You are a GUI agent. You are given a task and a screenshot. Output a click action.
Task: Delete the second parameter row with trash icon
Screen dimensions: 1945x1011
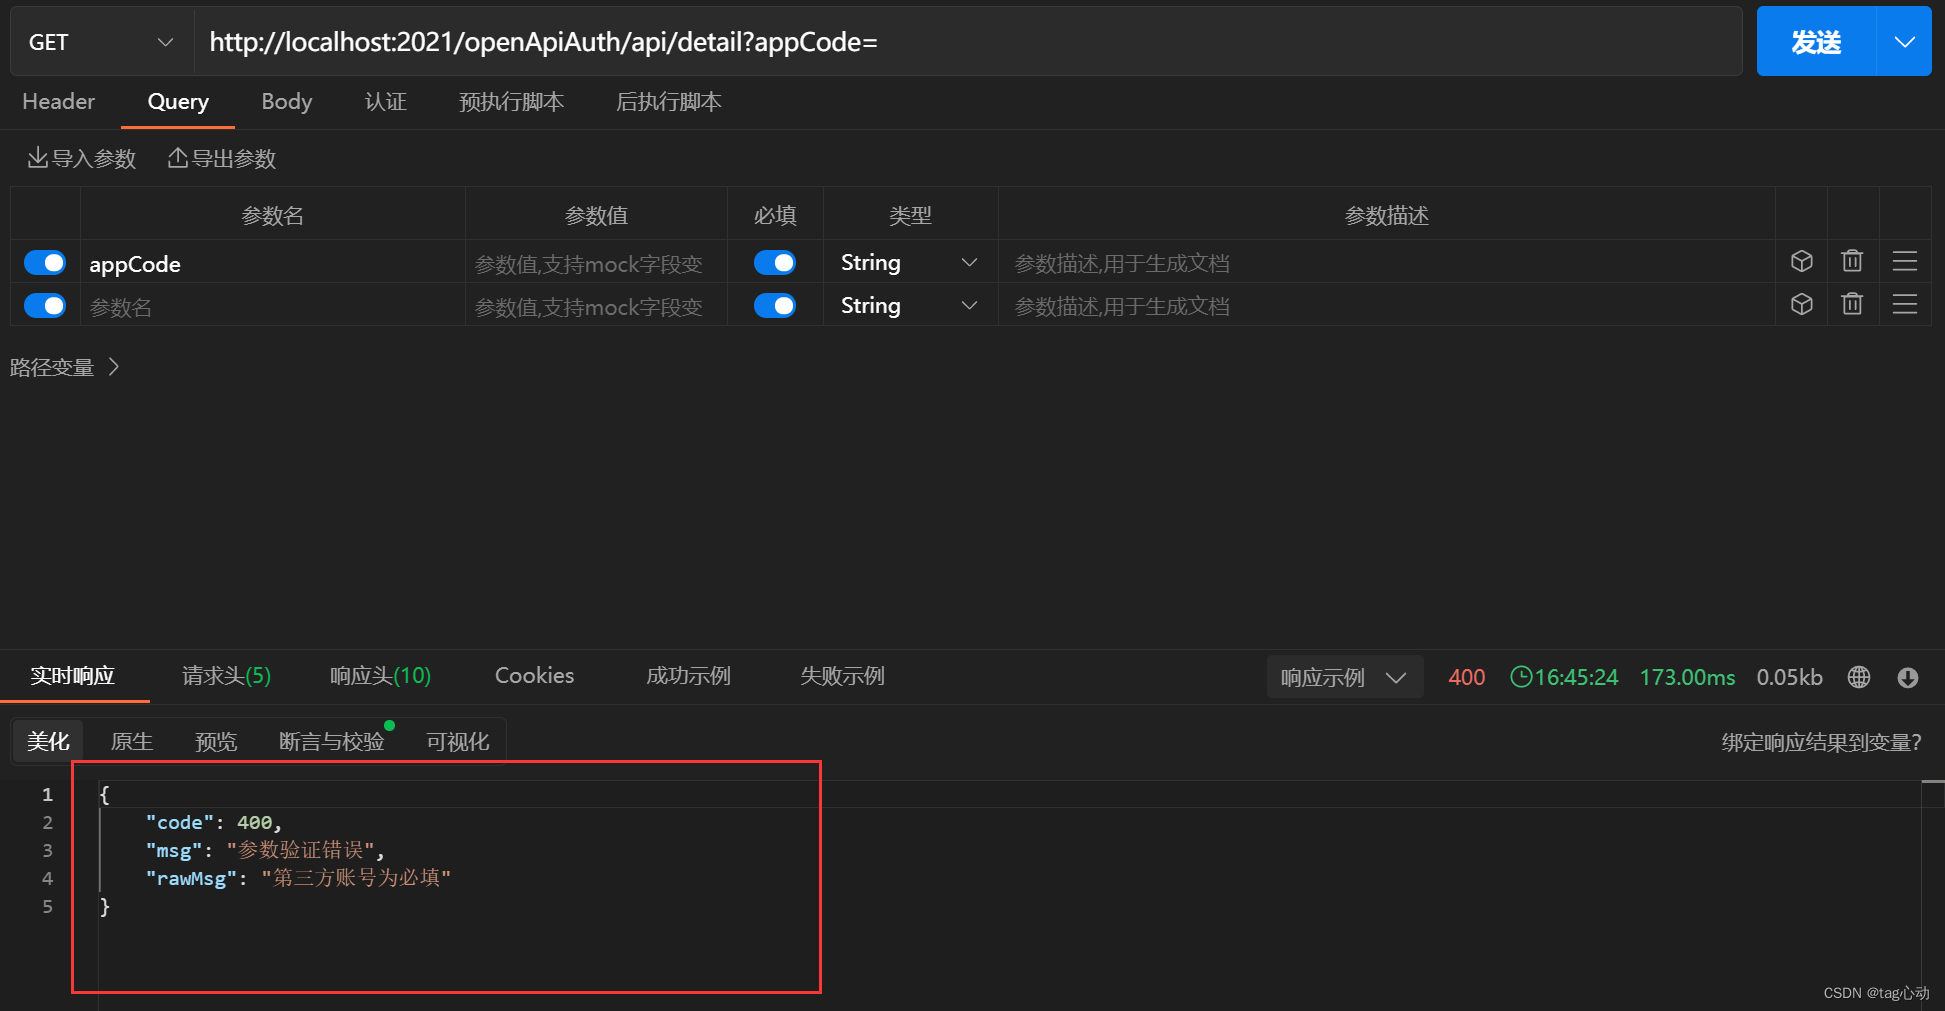[1852, 304]
